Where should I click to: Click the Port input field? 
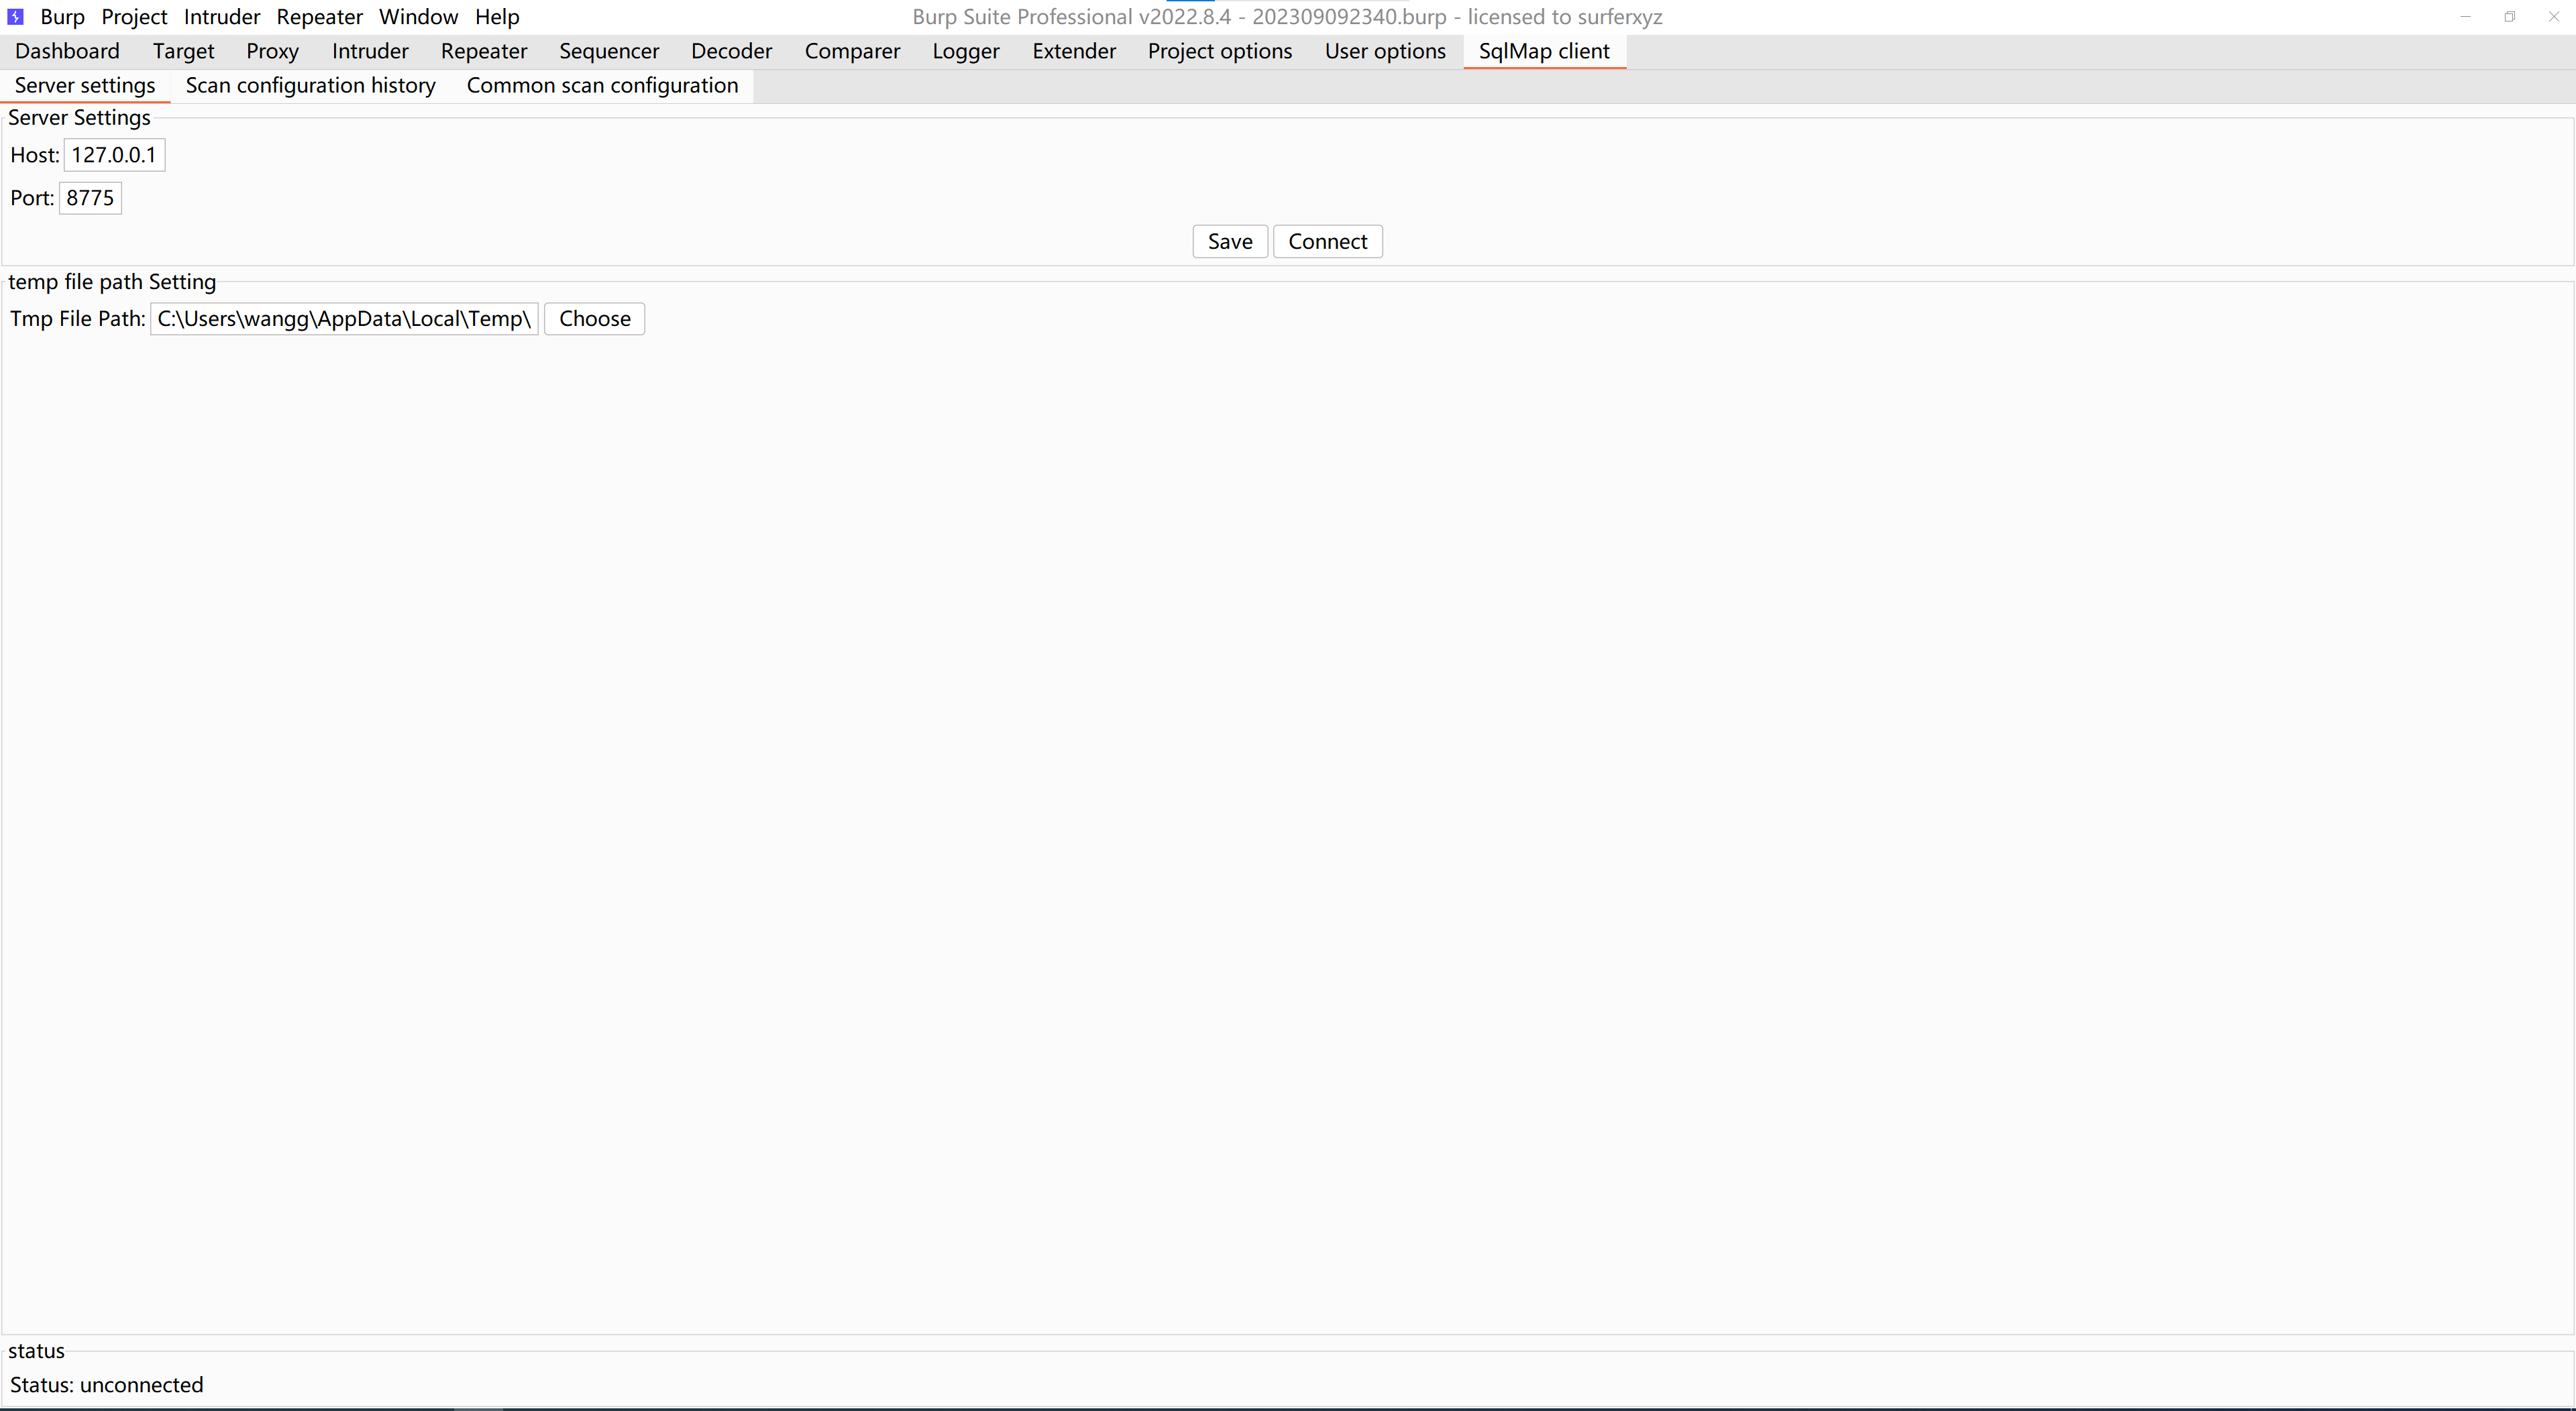[x=90, y=198]
